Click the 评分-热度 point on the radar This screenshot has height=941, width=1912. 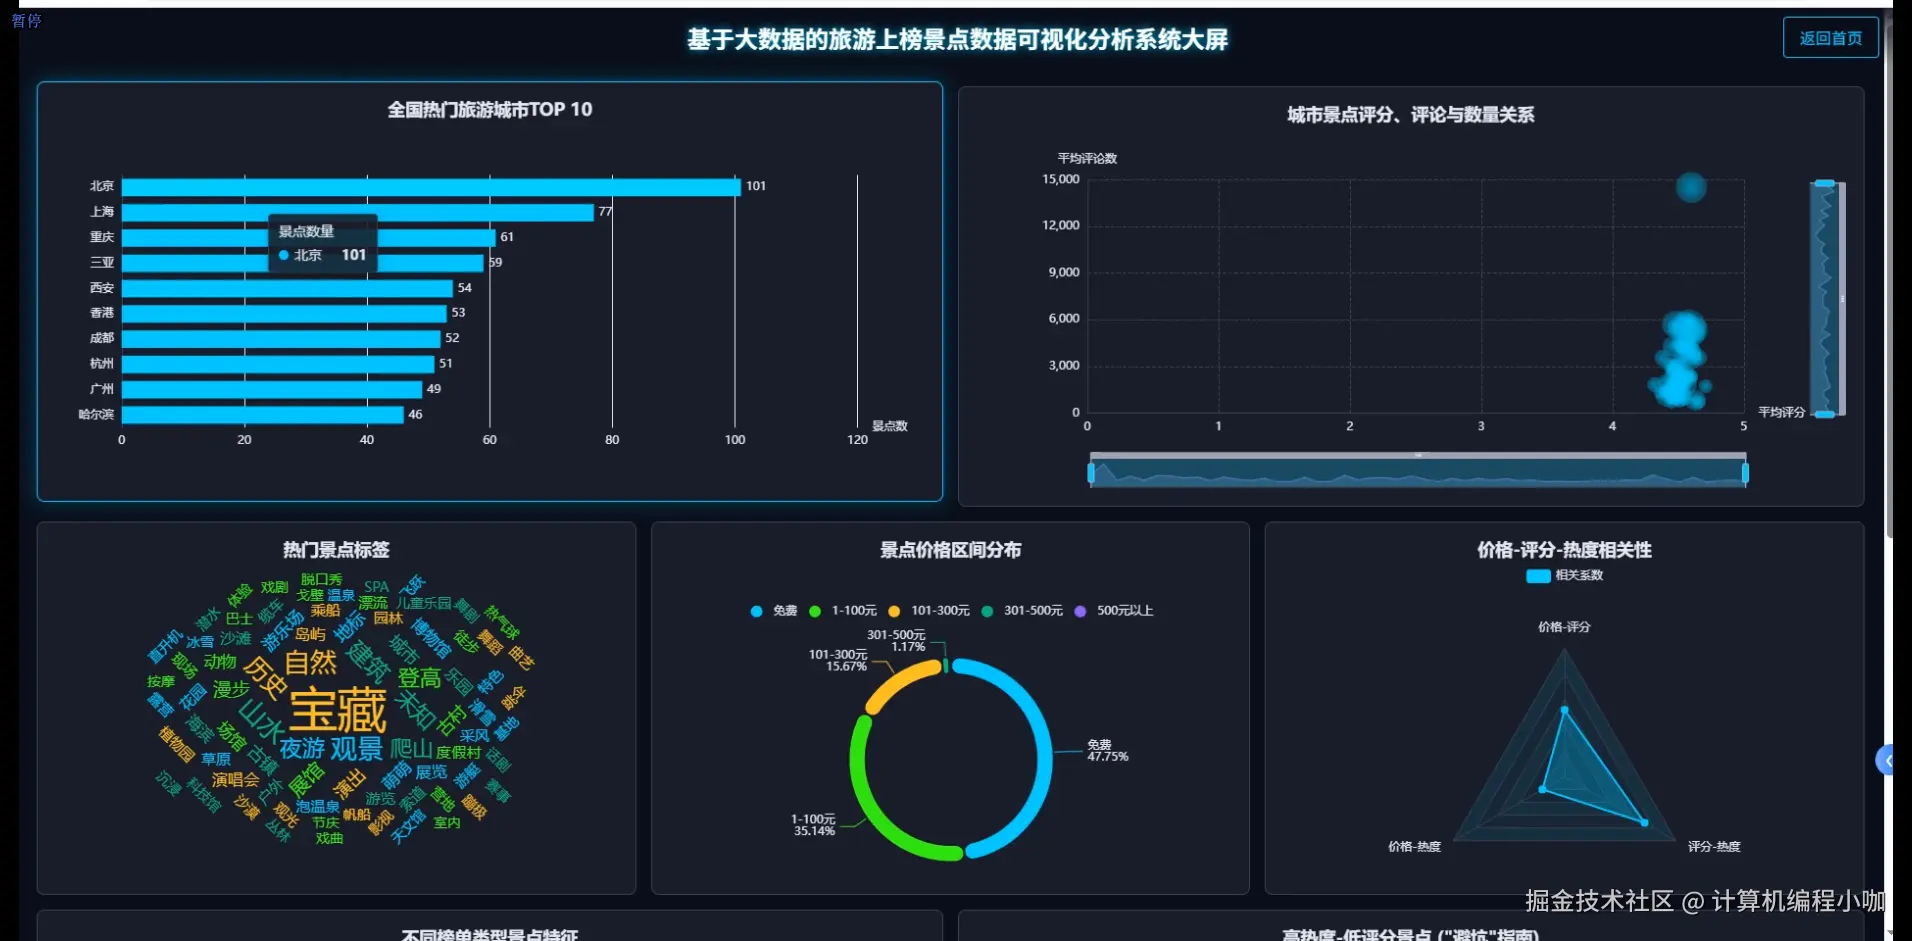tap(1645, 823)
